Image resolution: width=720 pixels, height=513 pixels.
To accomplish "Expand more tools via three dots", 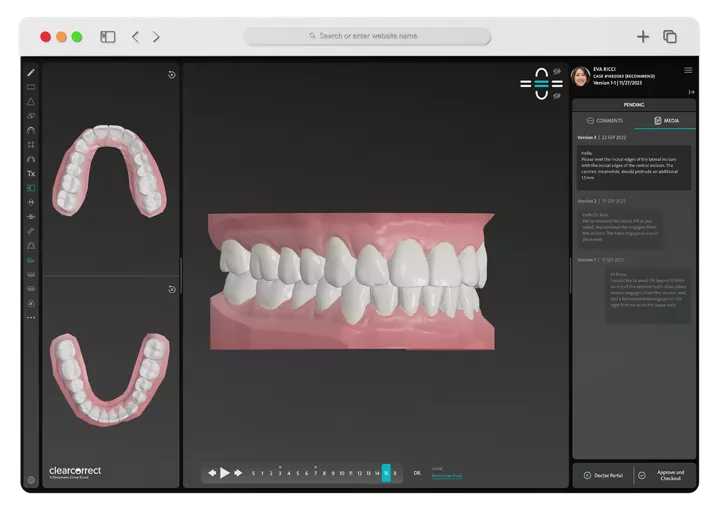I will (31, 317).
